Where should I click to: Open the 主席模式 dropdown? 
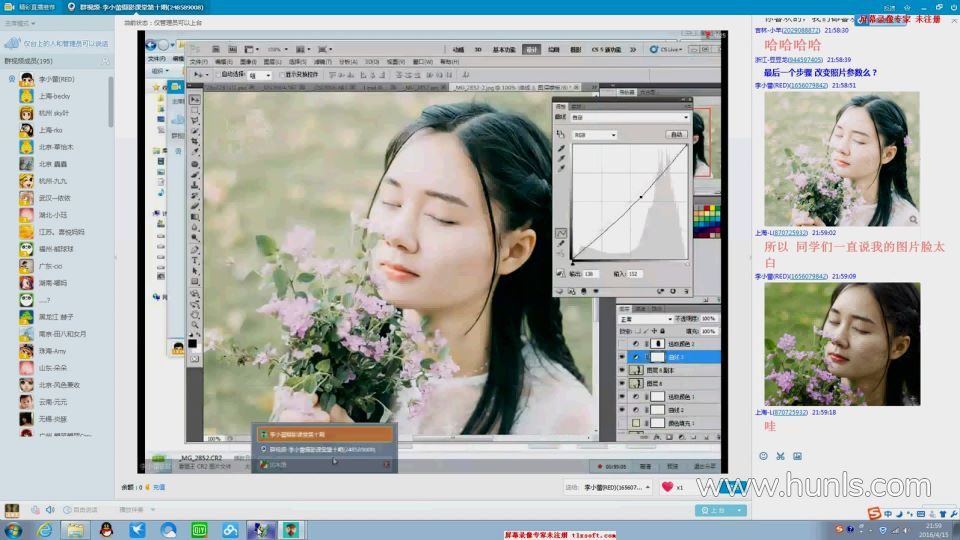20,23
